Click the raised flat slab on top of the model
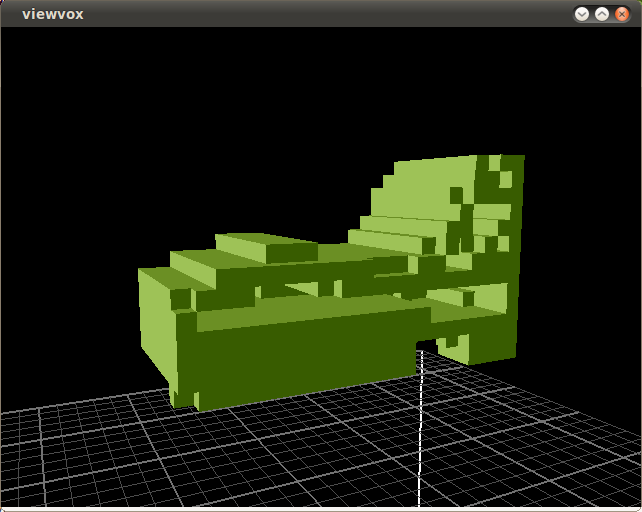 point(265,246)
